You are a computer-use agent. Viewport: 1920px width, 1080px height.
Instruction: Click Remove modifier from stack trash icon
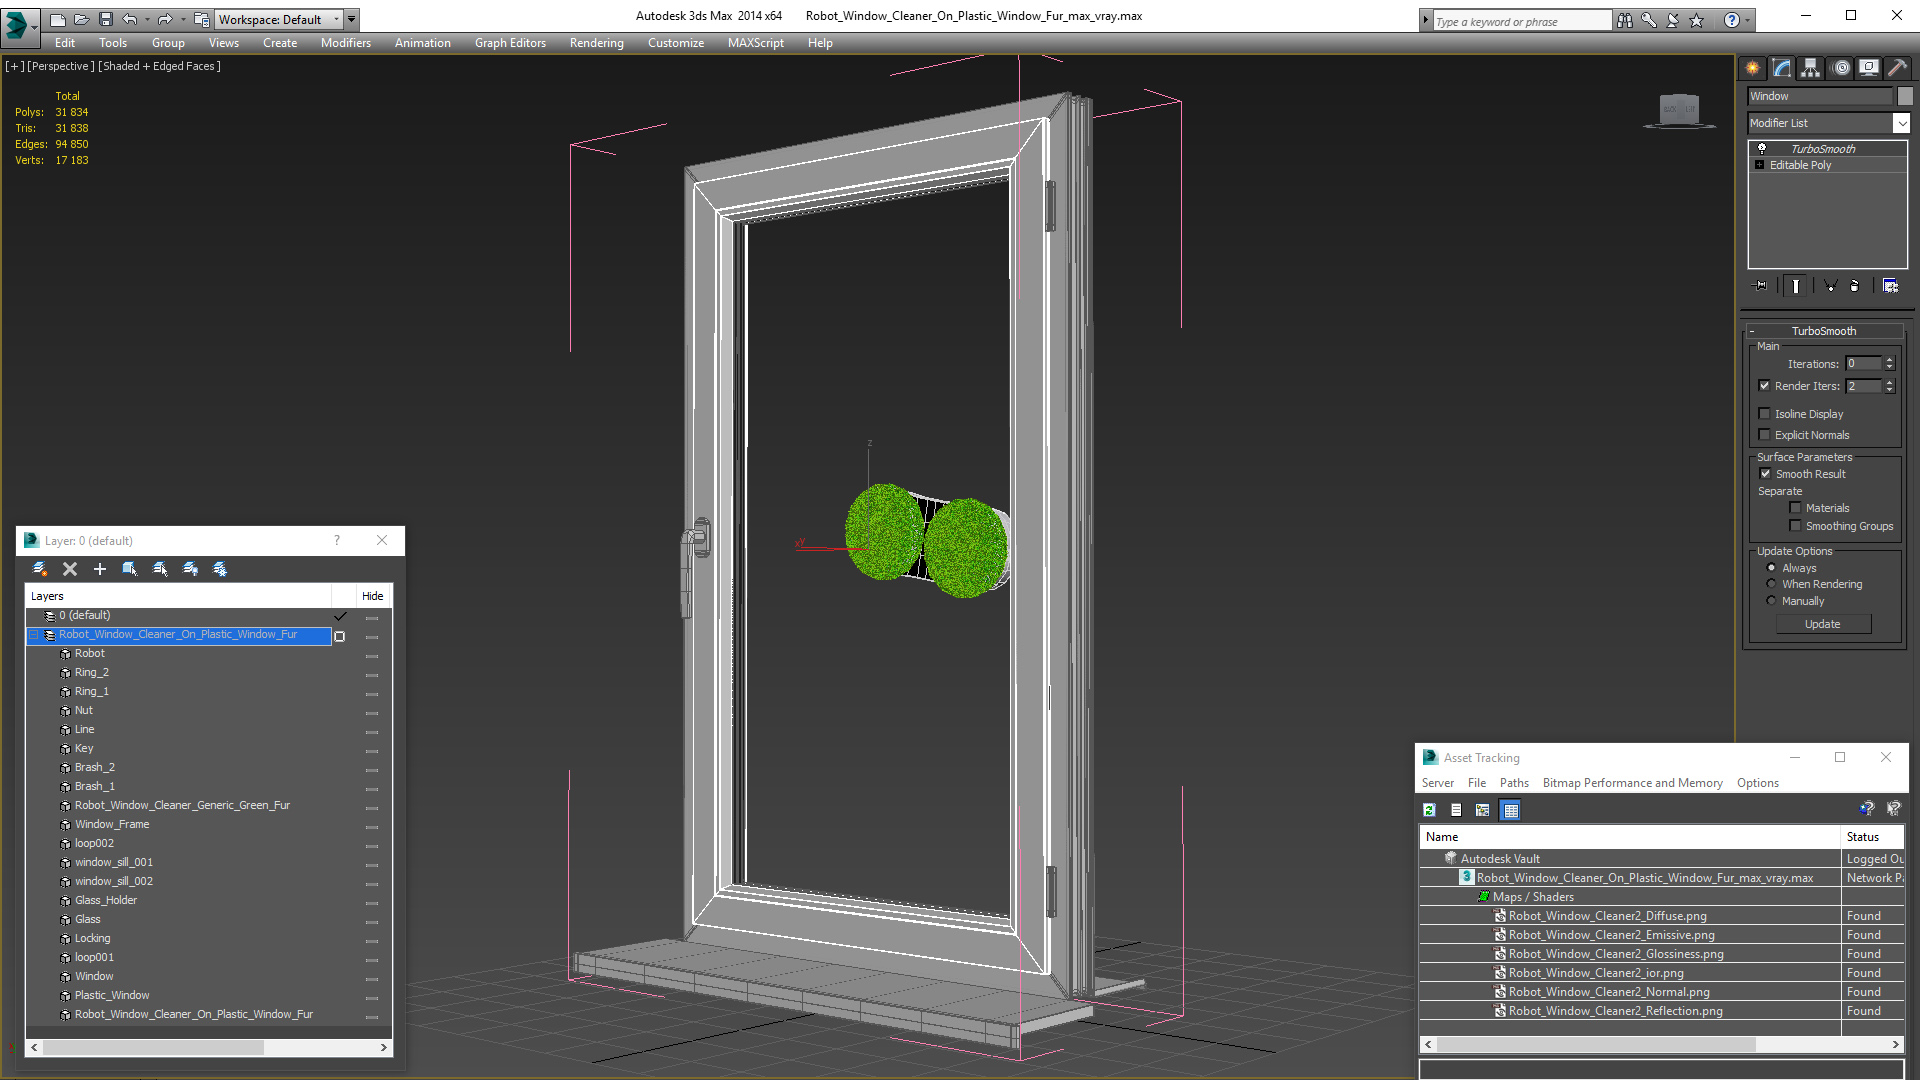(1854, 286)
